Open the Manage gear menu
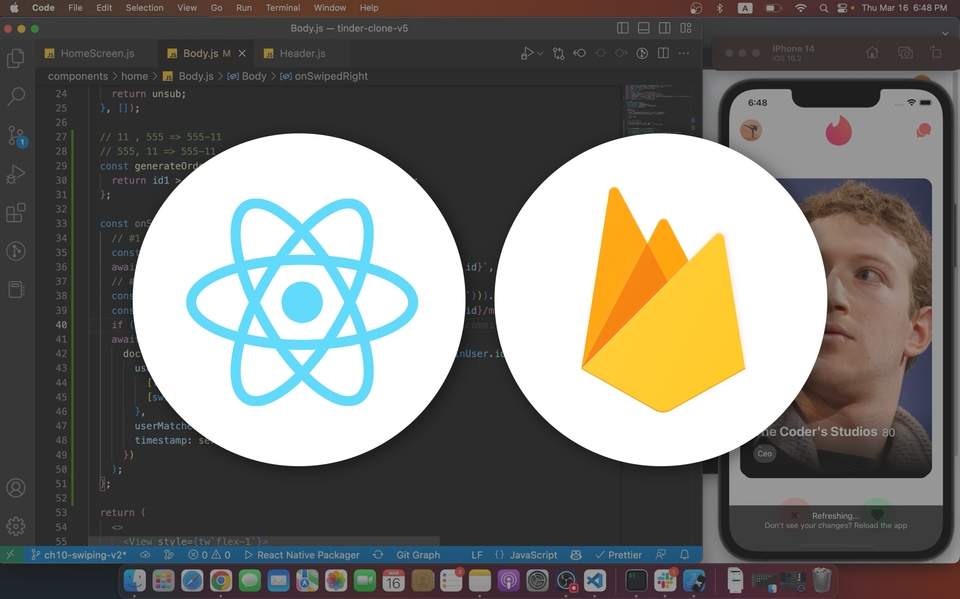Viewport: 960px width, 599px height. pos(16,526)
